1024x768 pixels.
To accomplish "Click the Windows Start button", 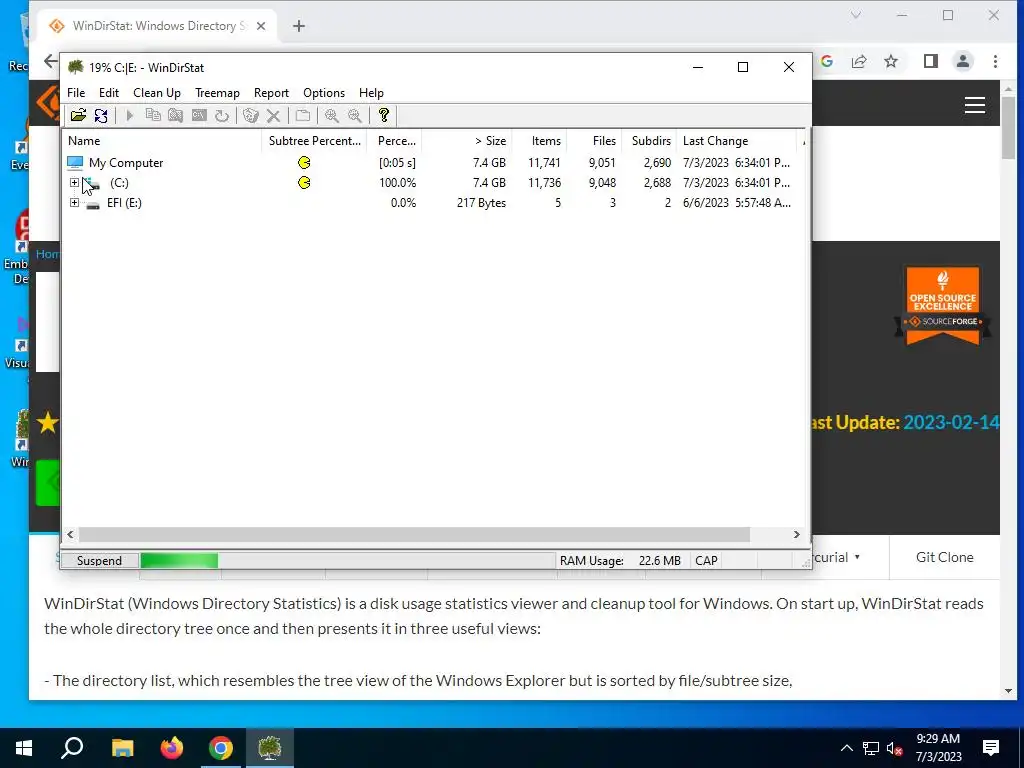I will point(24,748).
